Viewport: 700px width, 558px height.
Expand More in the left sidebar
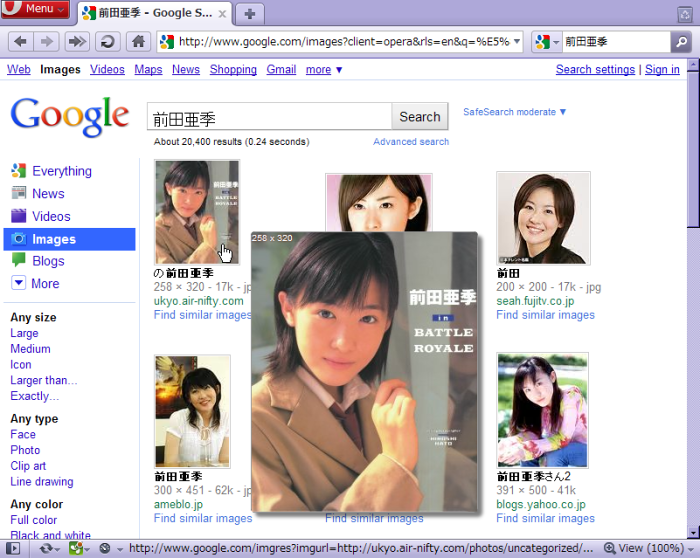[x=45, y=283]
